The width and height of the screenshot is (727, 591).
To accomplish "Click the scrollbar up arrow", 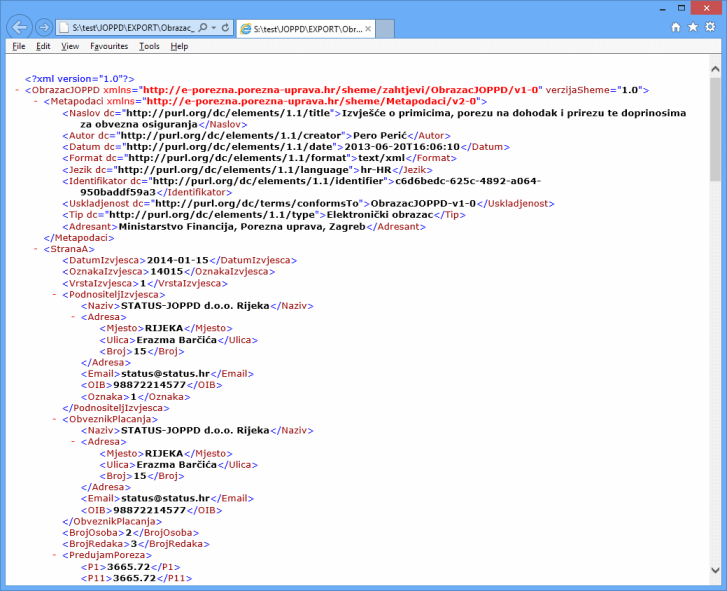I will (x=715, y=69).
